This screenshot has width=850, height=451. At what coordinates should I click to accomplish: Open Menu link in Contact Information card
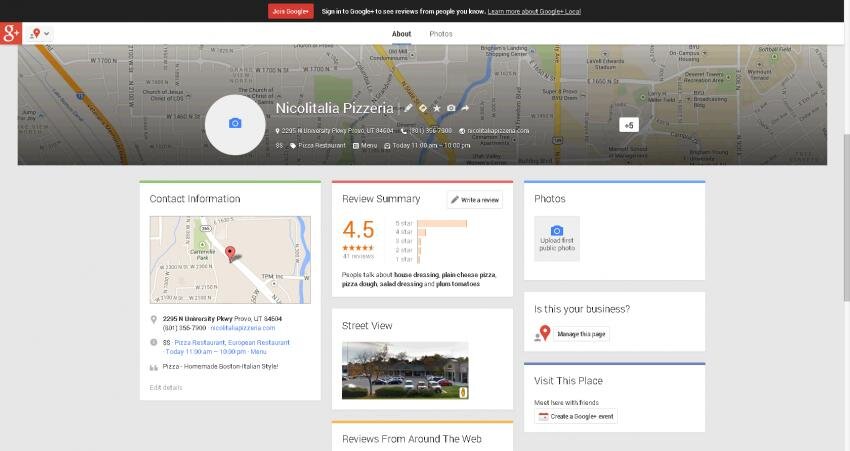(259, 352)
